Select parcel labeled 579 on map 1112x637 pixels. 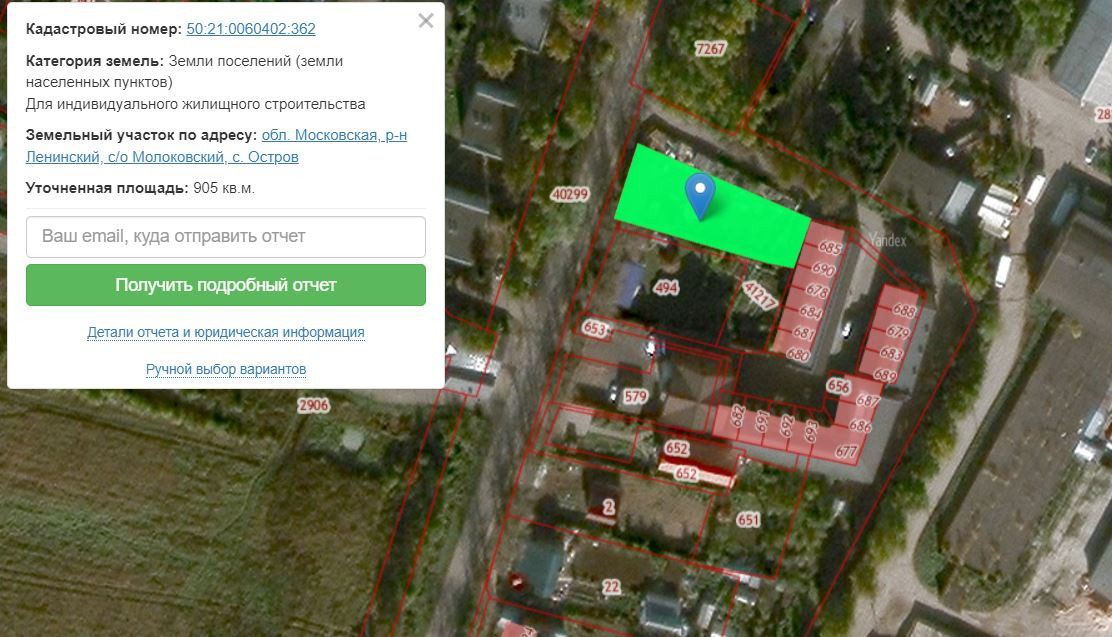[x=635, y=397]
